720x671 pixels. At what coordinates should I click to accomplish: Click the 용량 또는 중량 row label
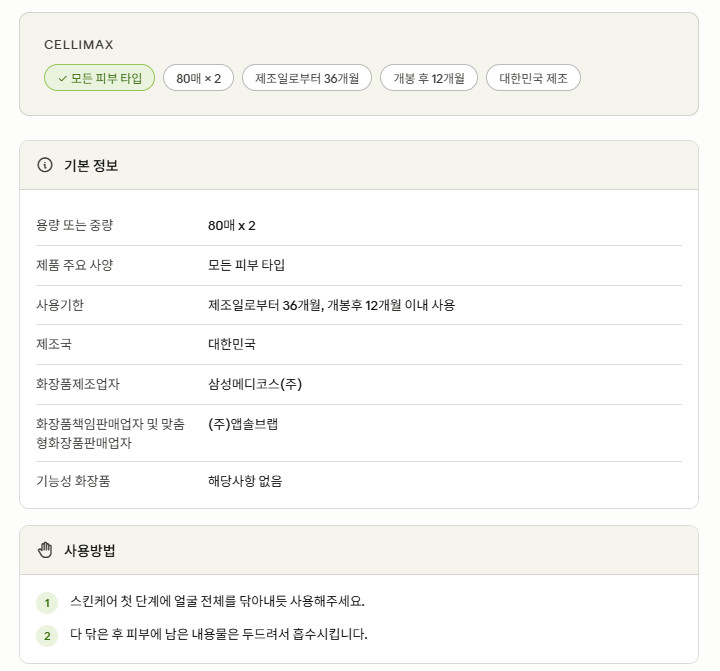[x=74, y=225]
